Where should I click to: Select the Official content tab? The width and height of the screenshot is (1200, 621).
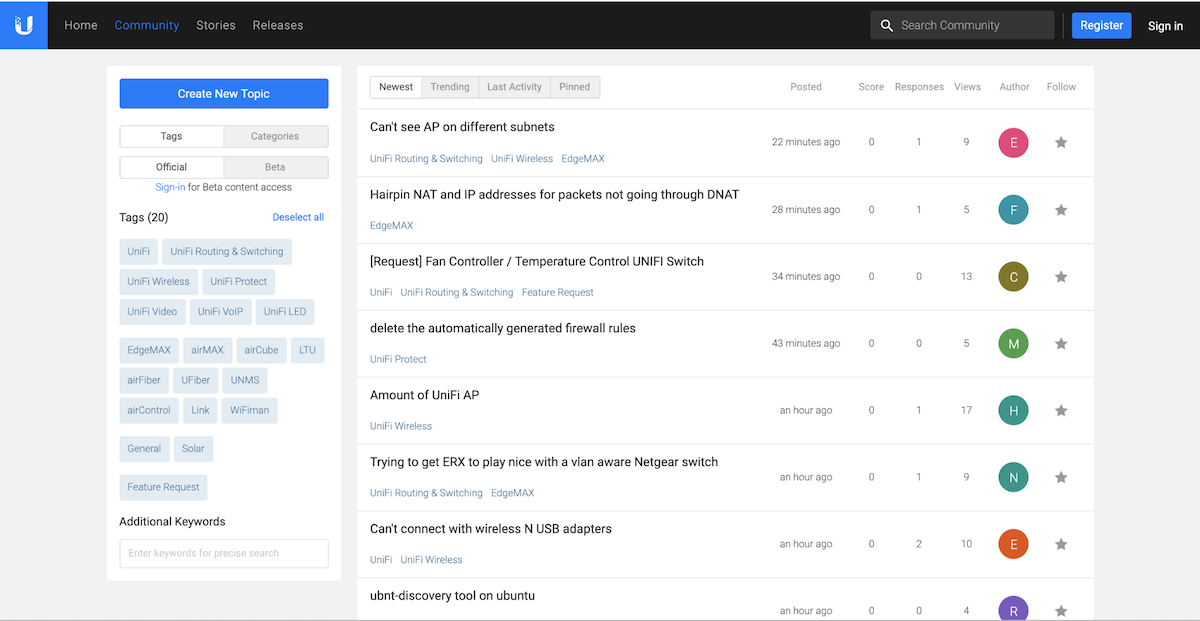[171, 167]
